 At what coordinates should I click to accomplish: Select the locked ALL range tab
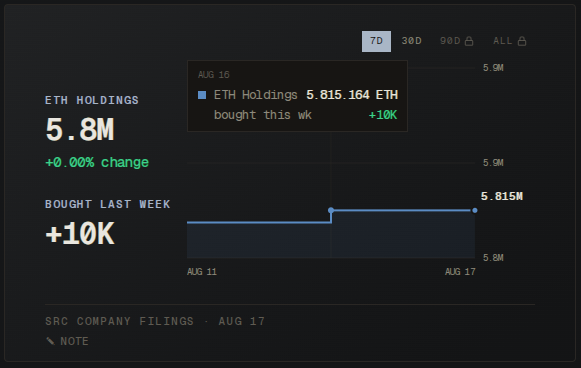pyautogui.click(x=509, y=41)
